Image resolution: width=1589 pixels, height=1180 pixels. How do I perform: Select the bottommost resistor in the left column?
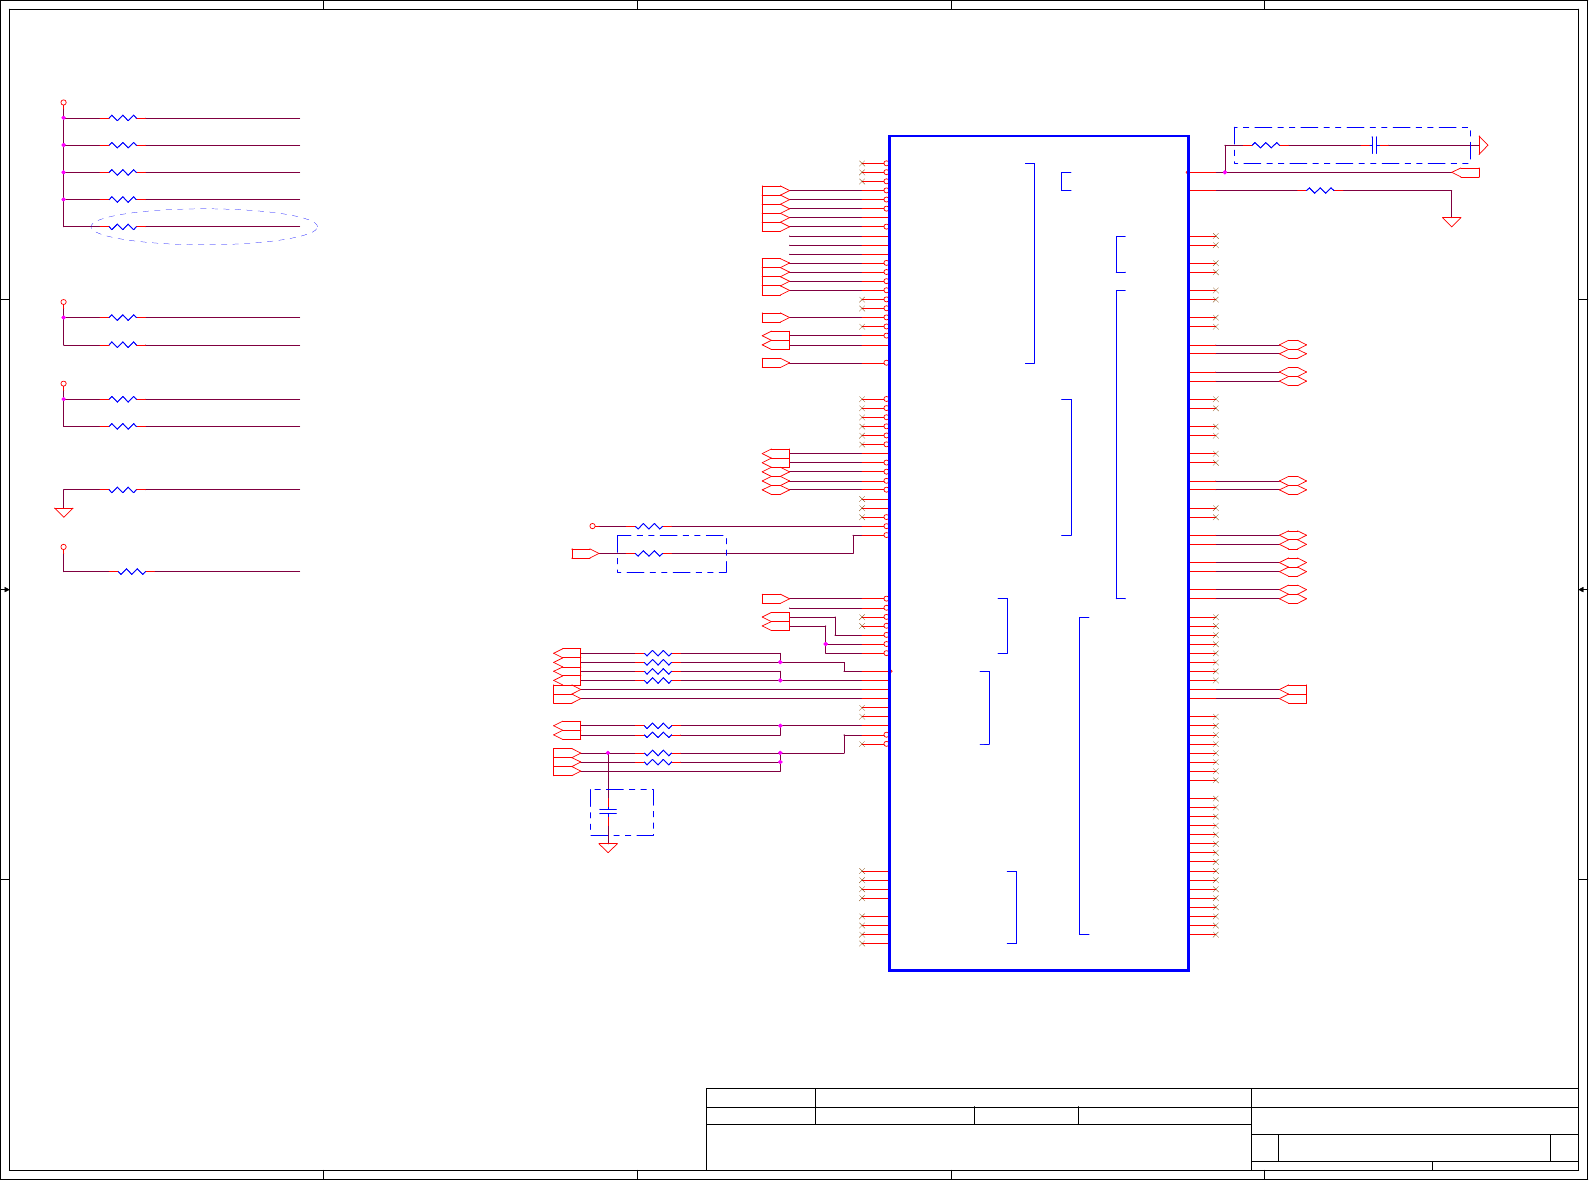(132, 572)
